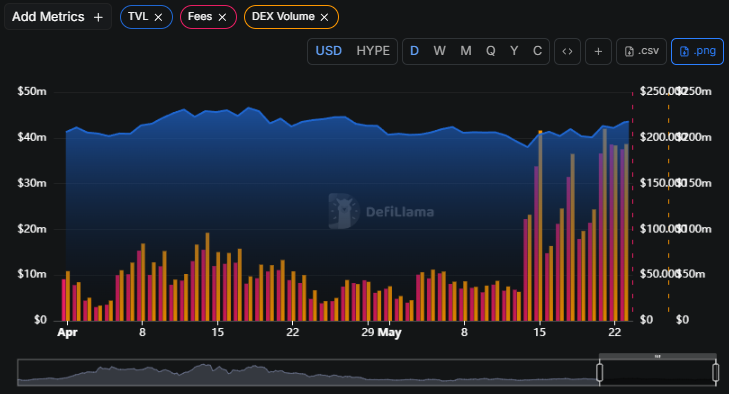Screen dimensions: 729x394
Task: Set chart interval to yearly (Y)
Action: tap(514, 51)
